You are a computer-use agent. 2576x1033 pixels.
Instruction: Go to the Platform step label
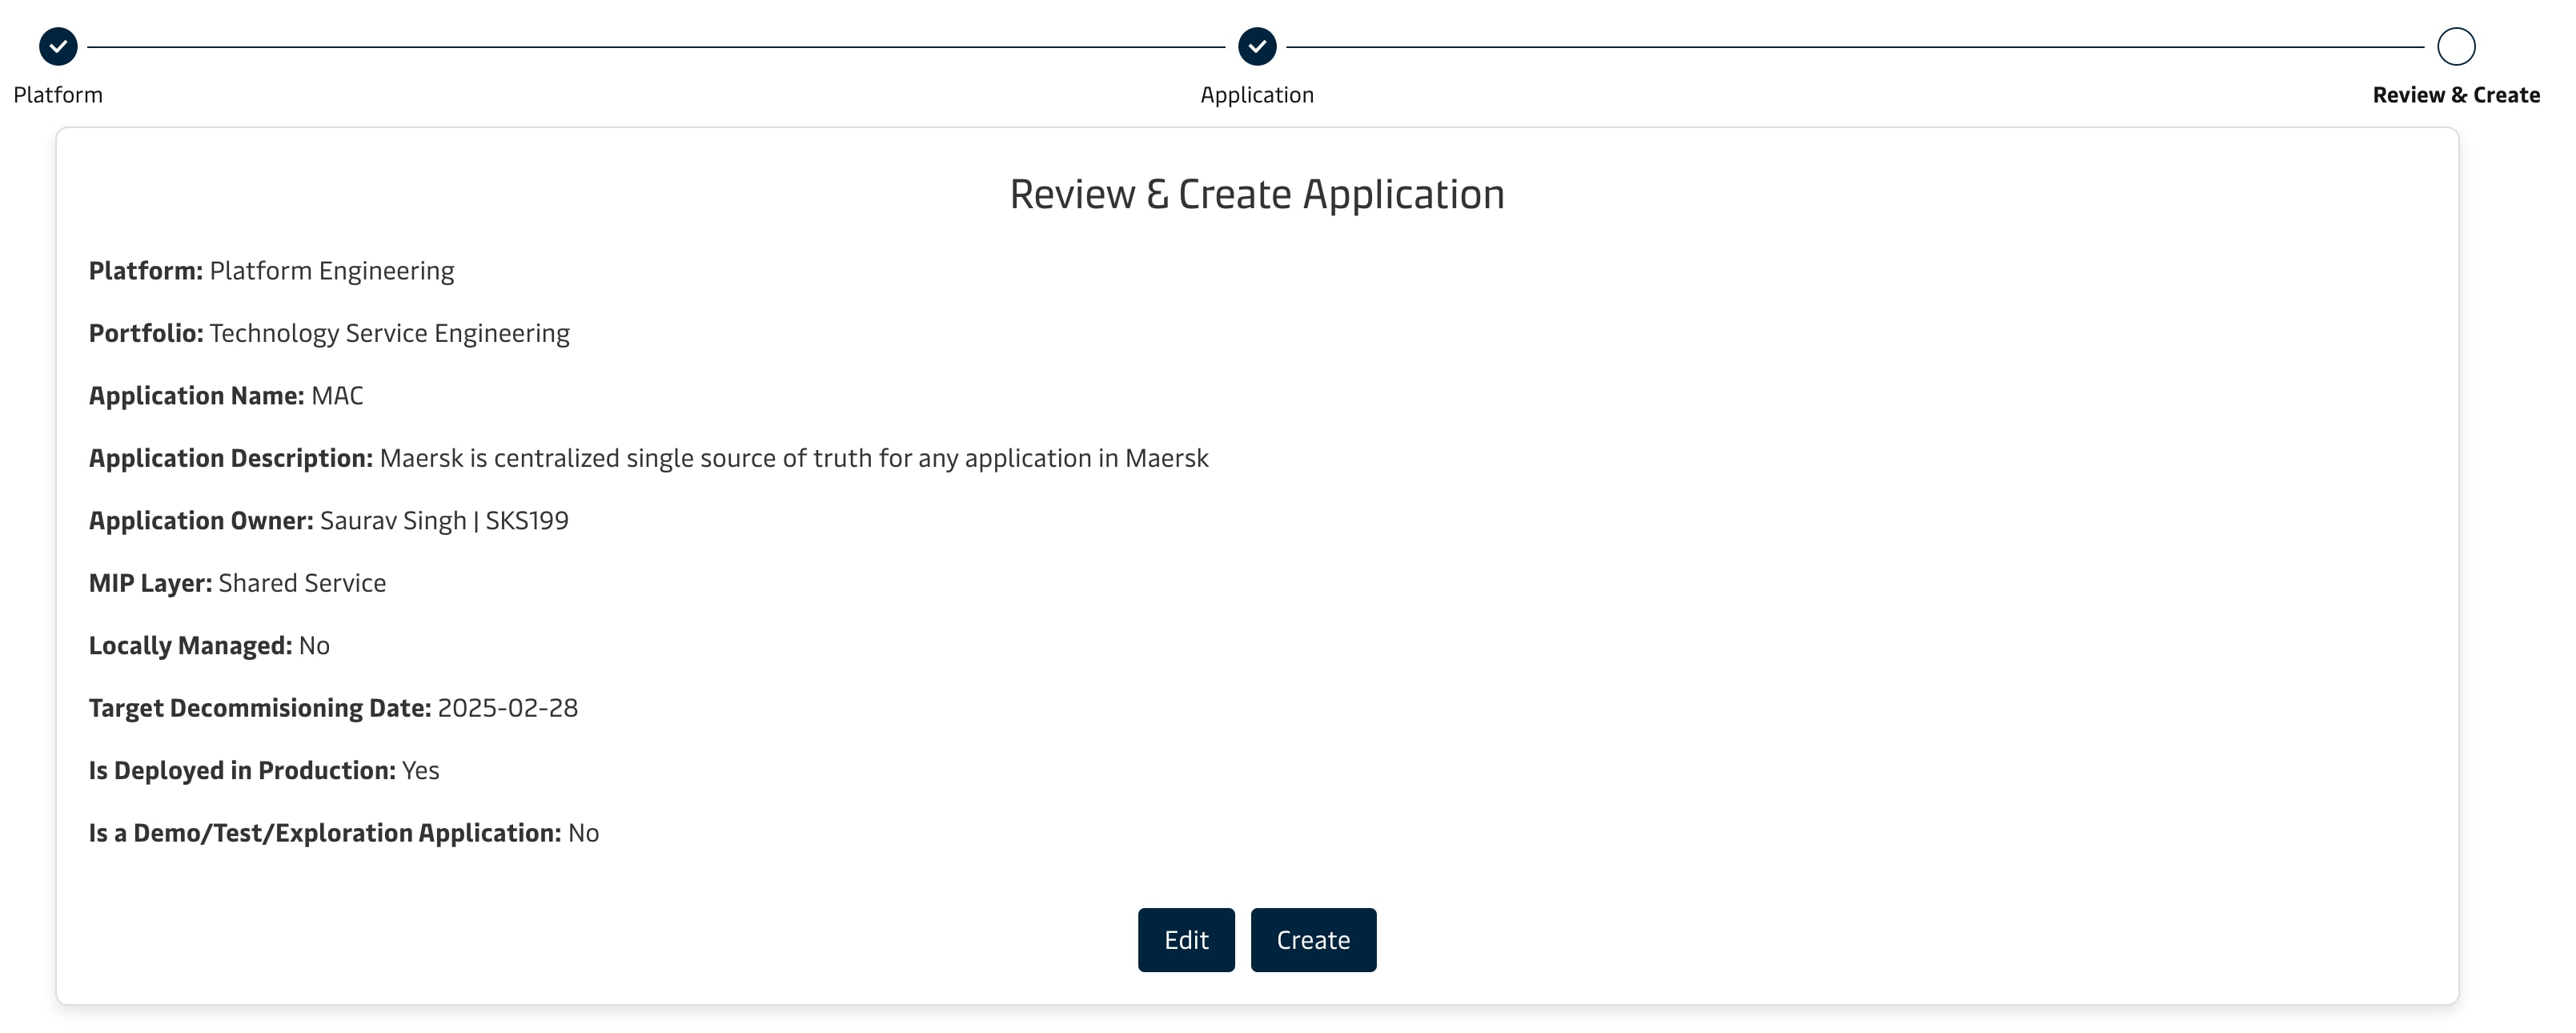(58, 95)
